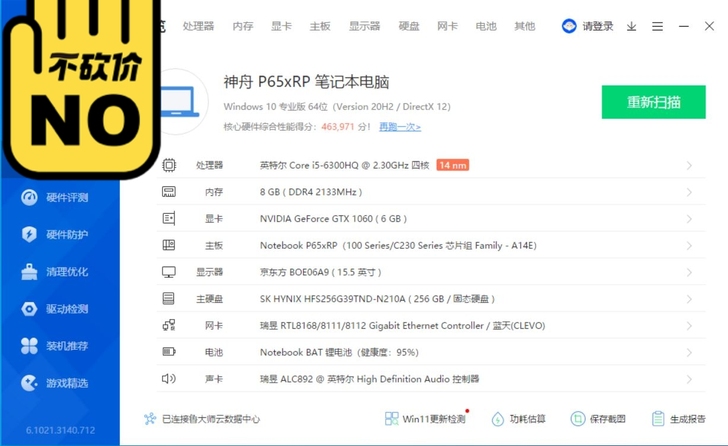Select the 清理优化 broom icon
This screenshot has height=446, width=728.
coord(29,271)
